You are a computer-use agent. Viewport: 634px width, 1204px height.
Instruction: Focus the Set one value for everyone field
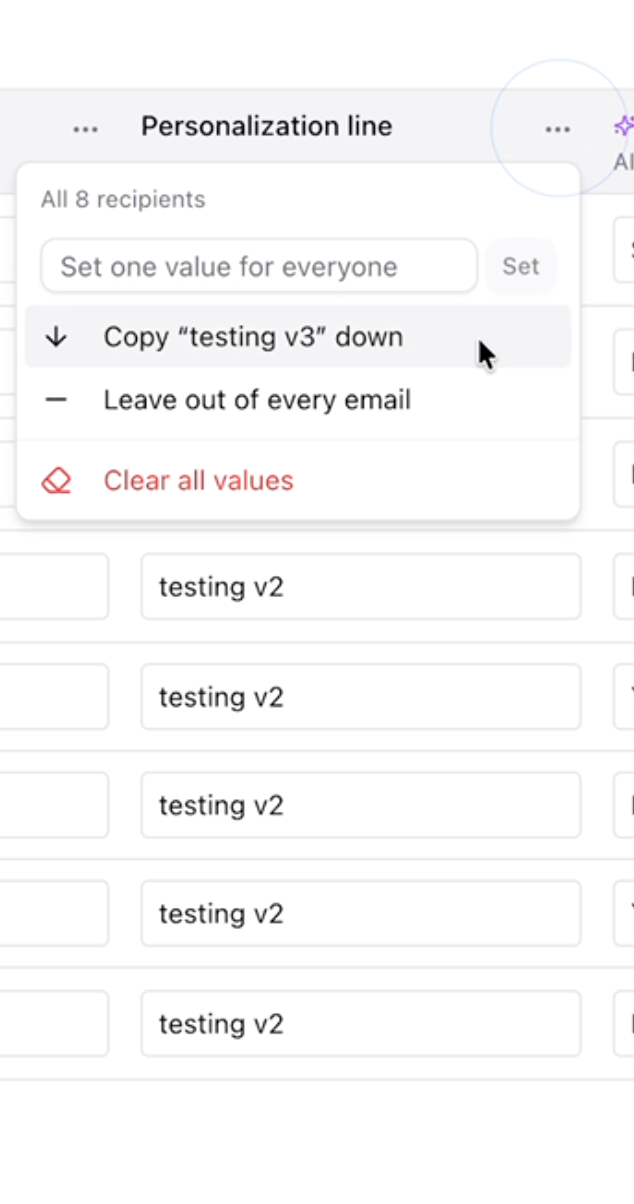click(x=259, y=266)
